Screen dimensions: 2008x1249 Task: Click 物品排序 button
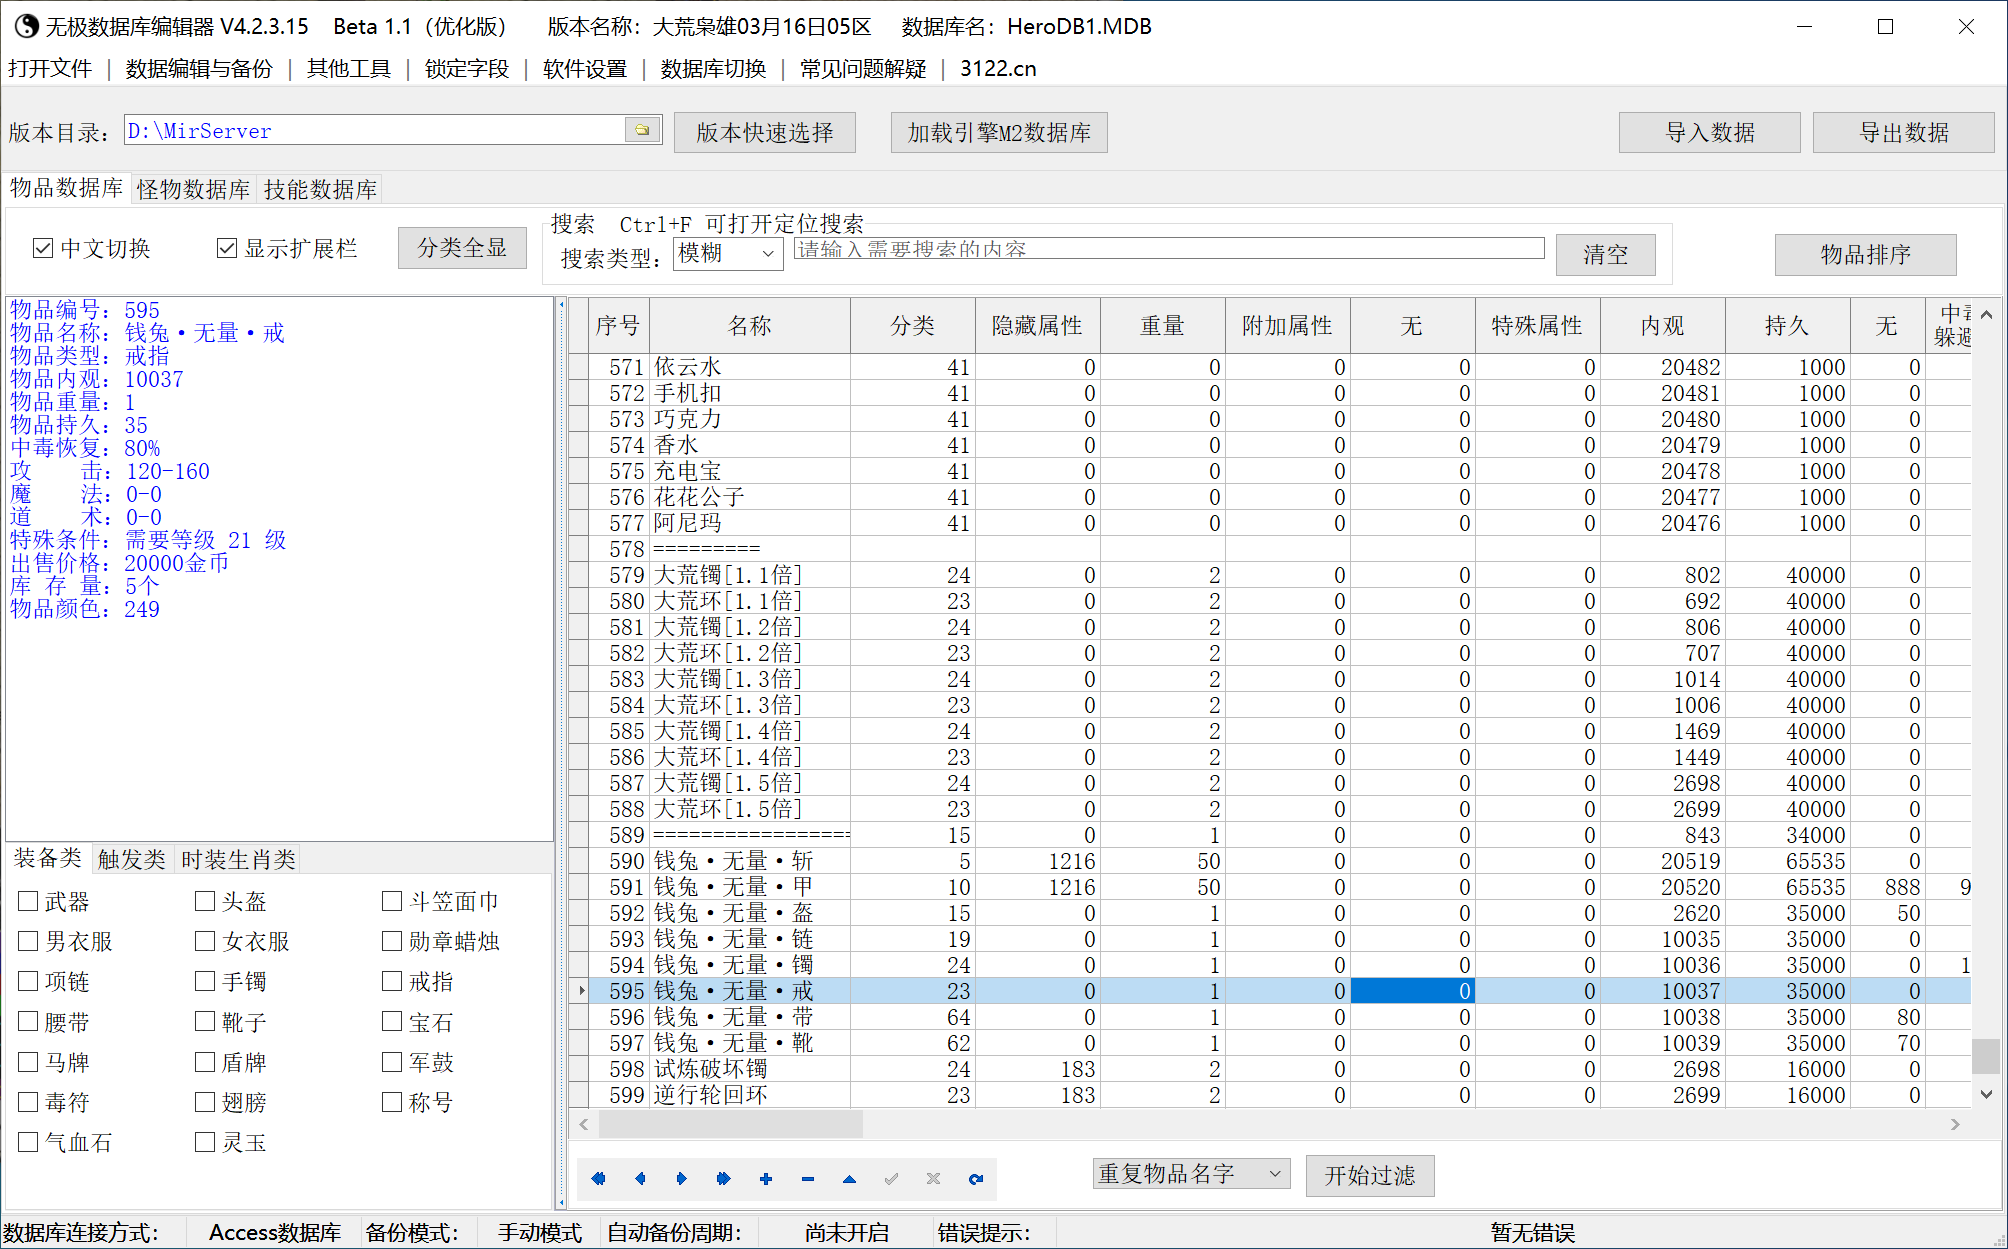point(1865,254)
